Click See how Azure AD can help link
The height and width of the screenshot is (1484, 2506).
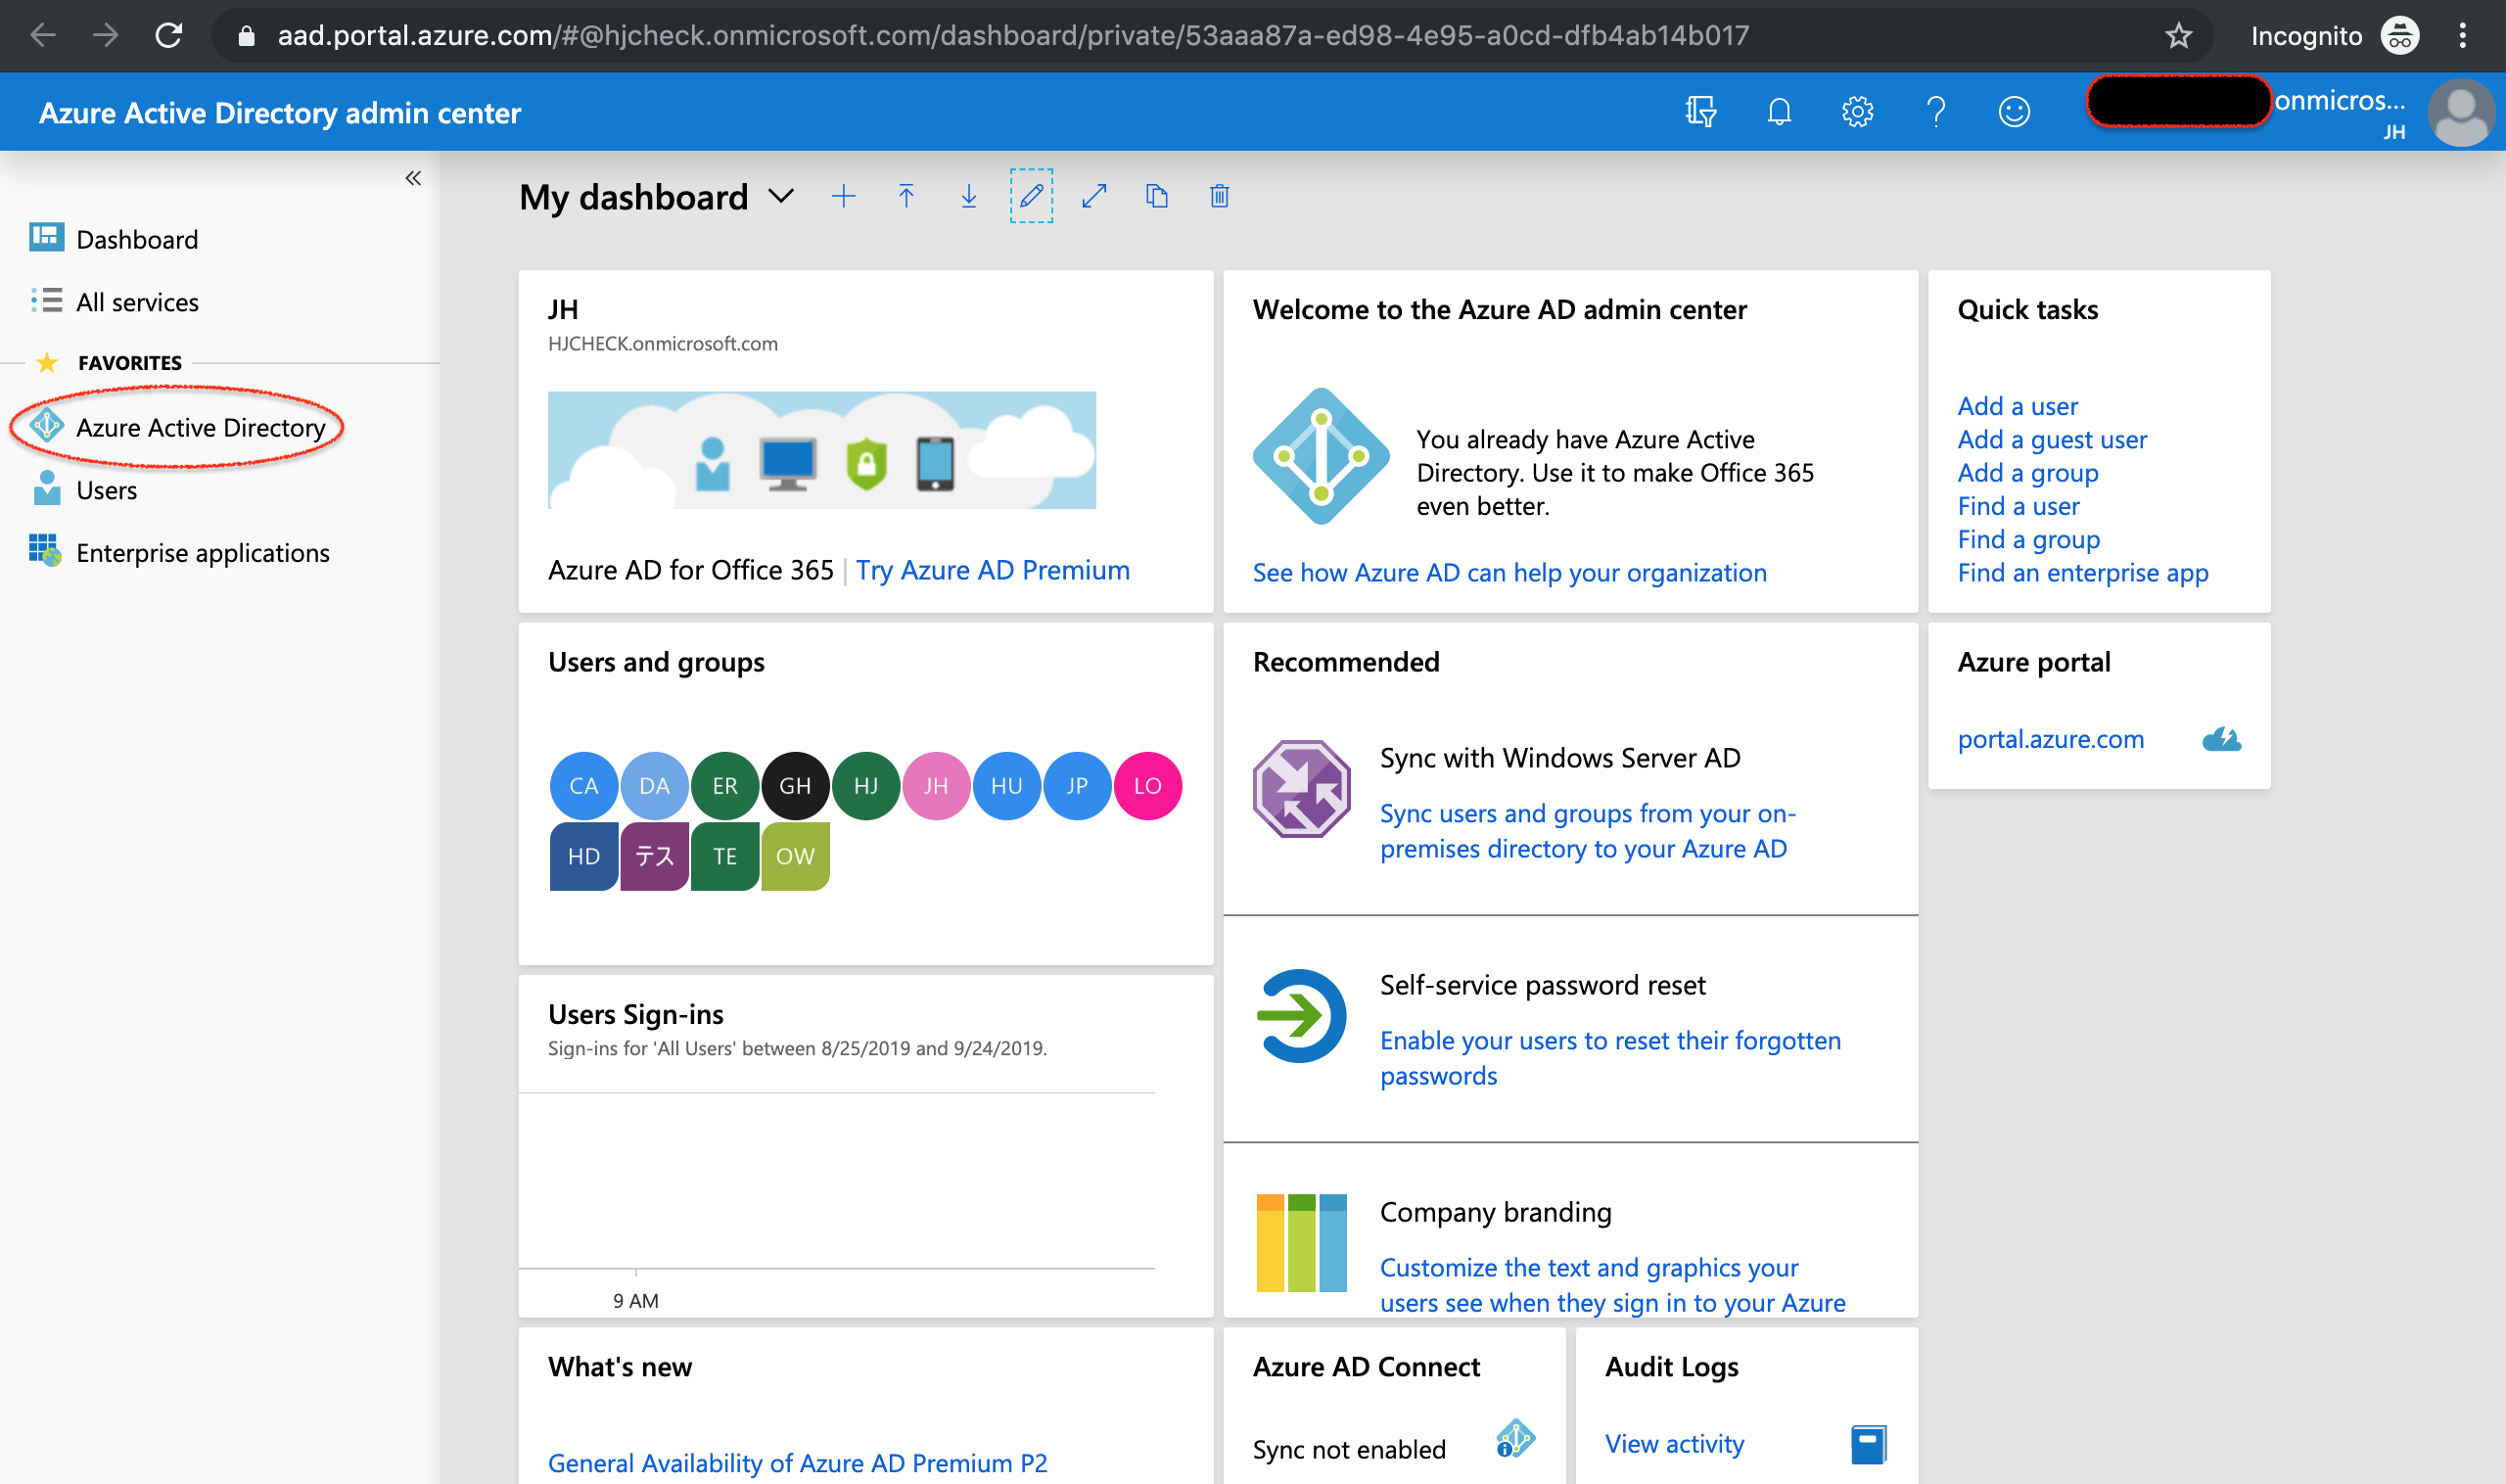coord(1509,573)
